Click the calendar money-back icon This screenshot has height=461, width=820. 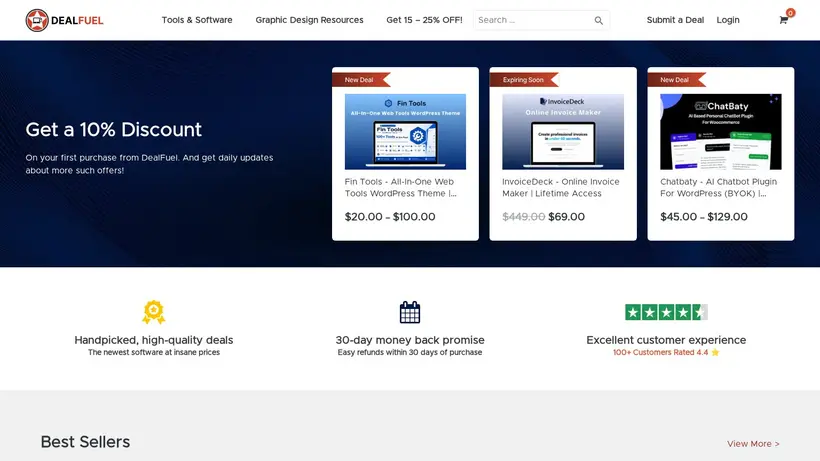pos(410,312)
